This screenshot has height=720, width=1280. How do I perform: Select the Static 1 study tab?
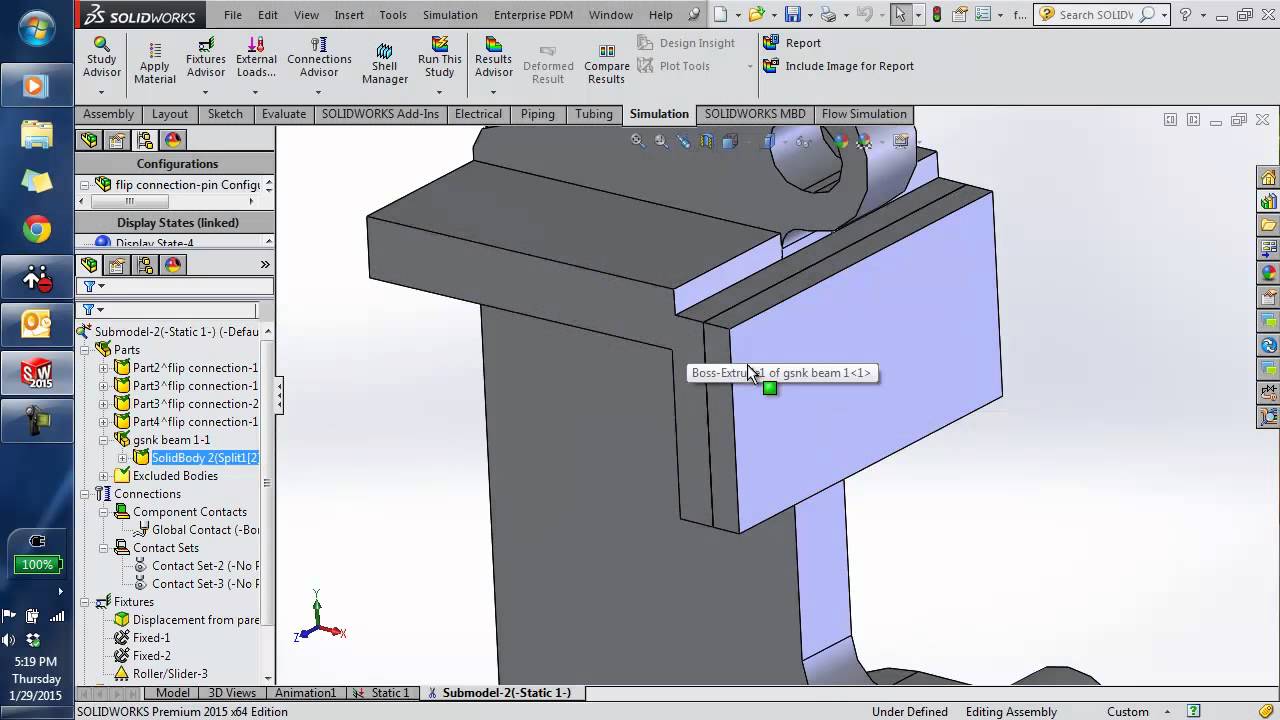(382, 693)
